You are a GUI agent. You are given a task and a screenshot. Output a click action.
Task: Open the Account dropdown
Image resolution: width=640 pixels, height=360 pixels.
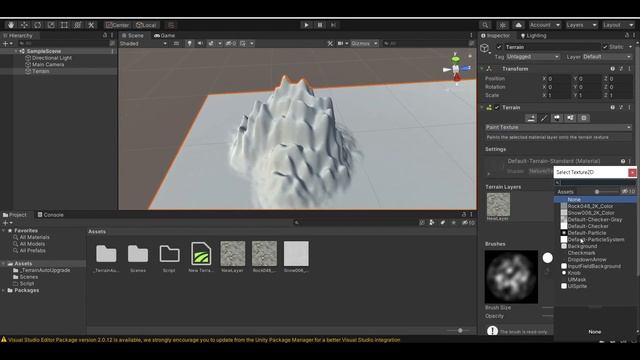click(545, 25)
